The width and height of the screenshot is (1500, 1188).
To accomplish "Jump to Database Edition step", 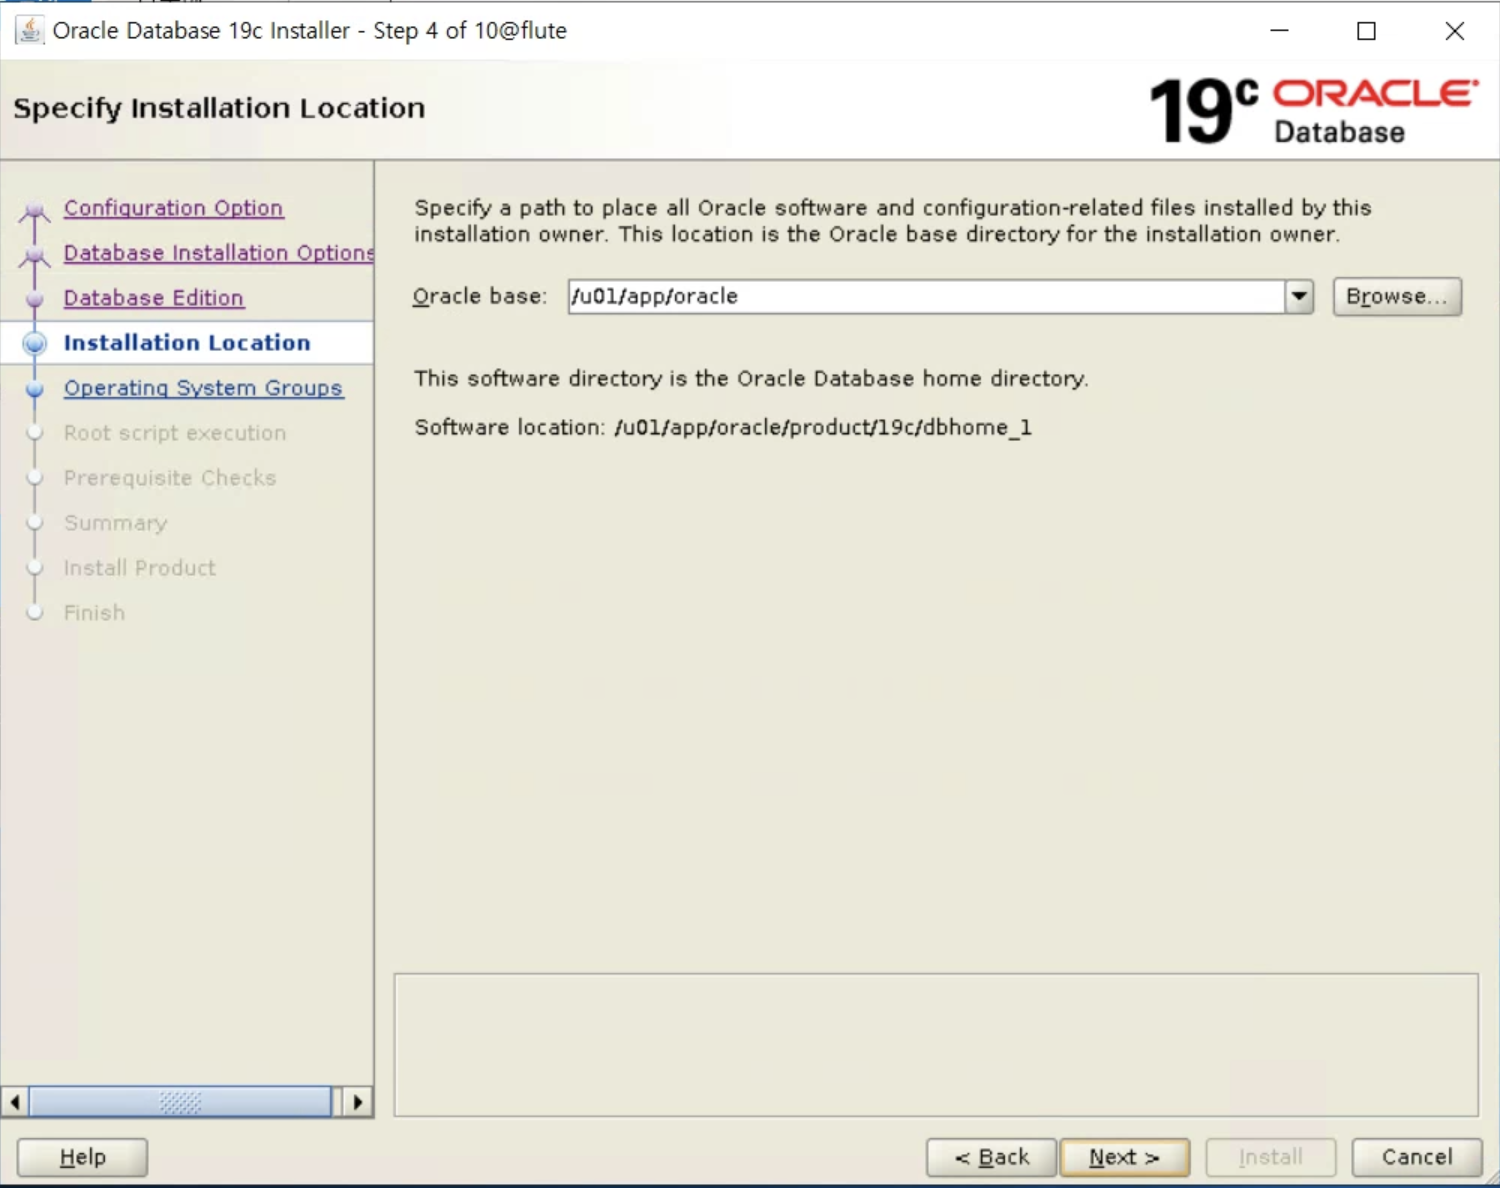I will 154,298.
